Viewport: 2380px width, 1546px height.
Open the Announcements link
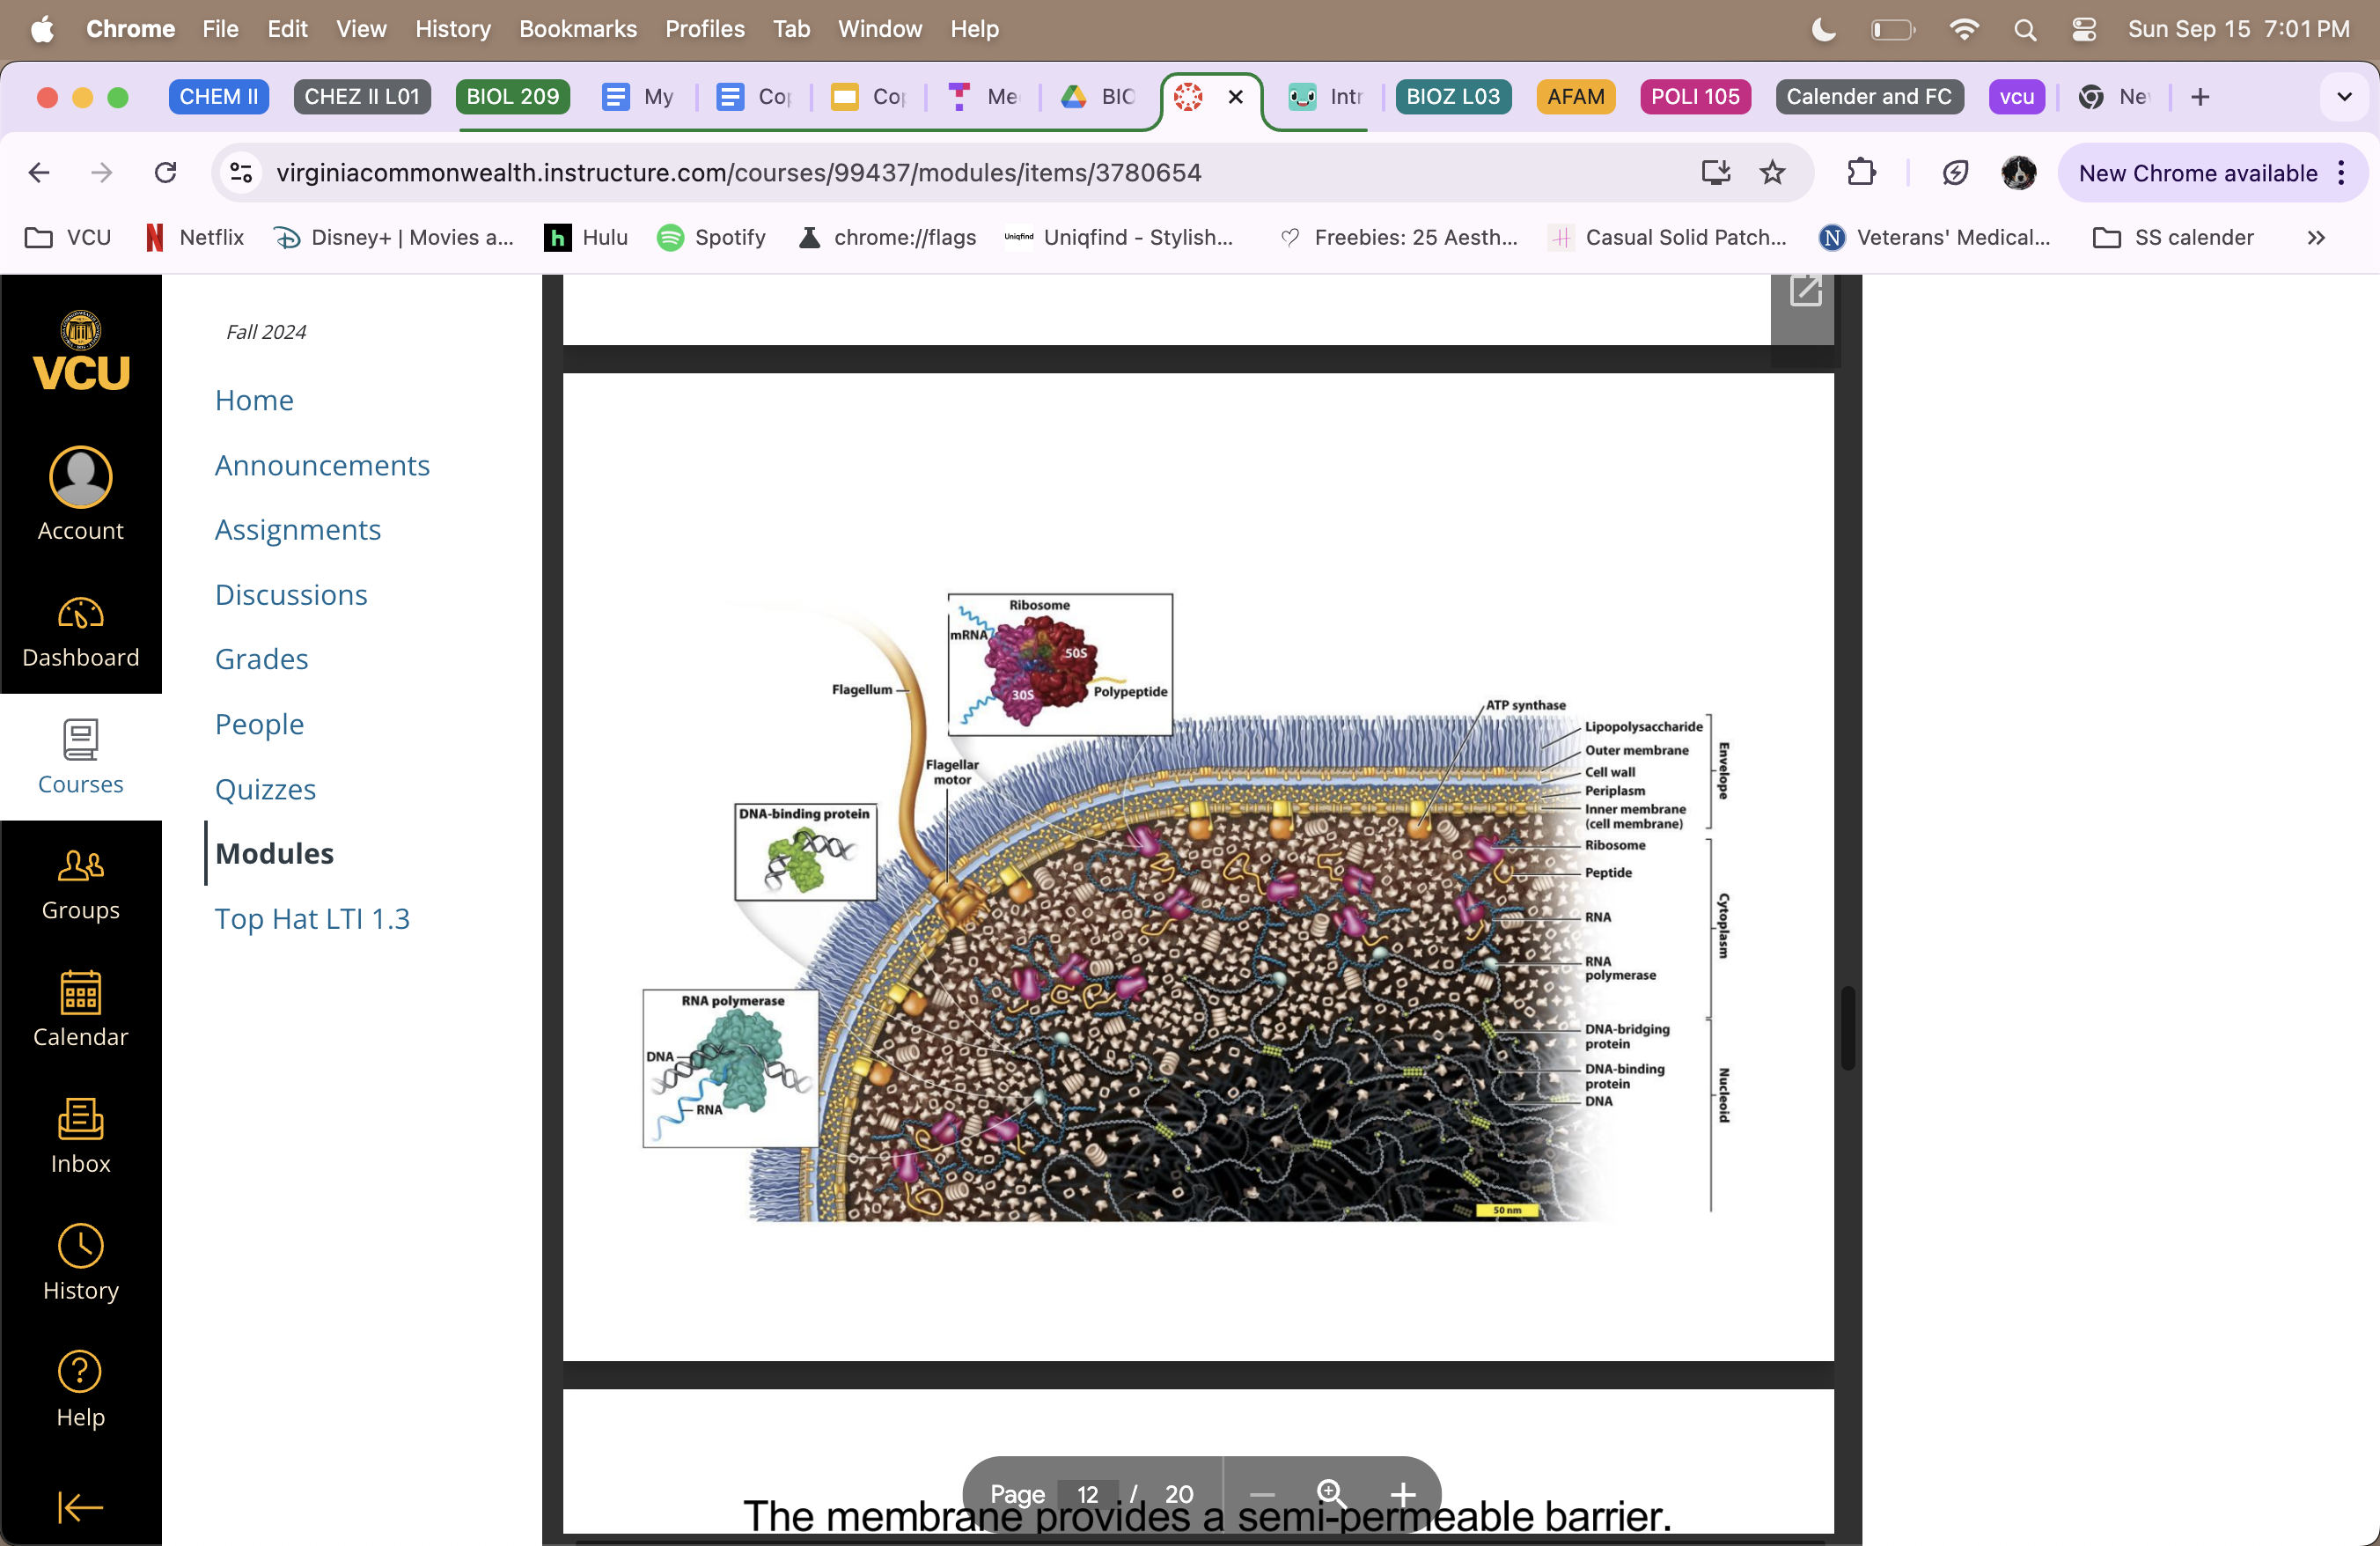pos(322,465)
